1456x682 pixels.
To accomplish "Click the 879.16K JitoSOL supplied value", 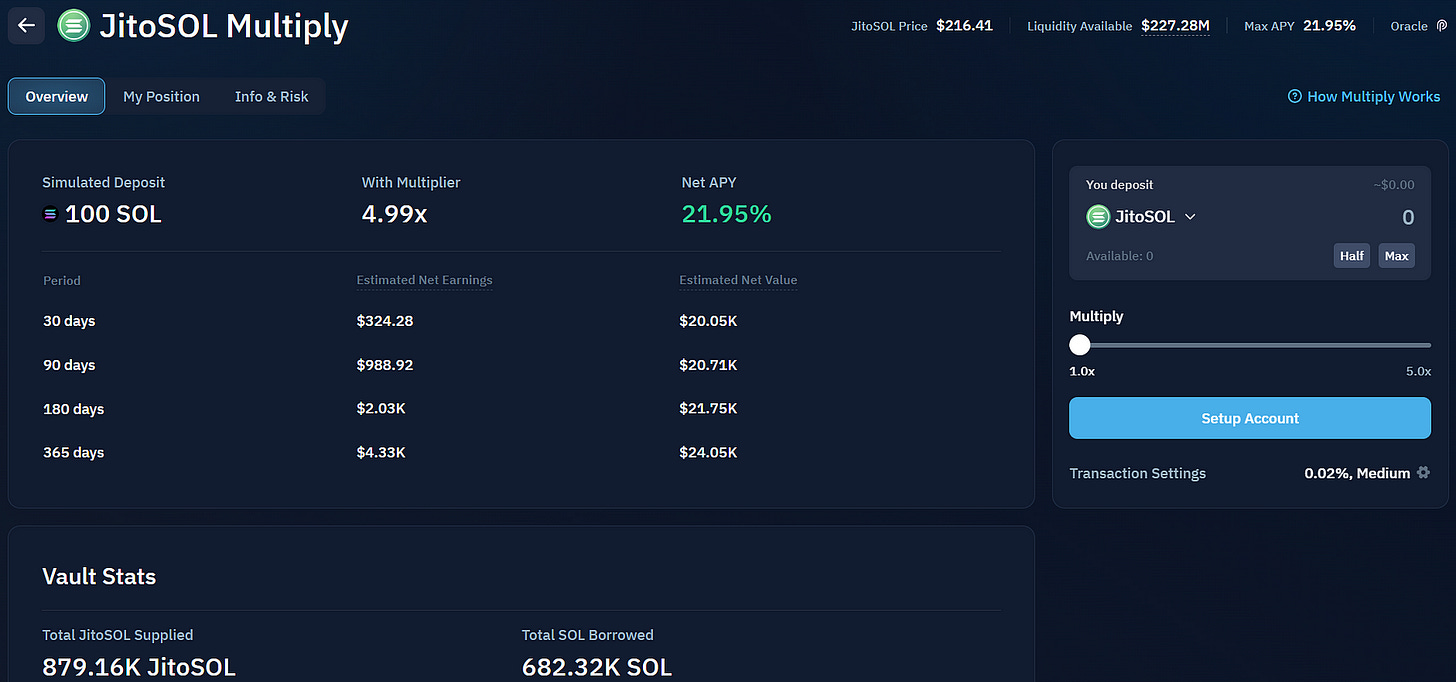I will click(139, 667).
